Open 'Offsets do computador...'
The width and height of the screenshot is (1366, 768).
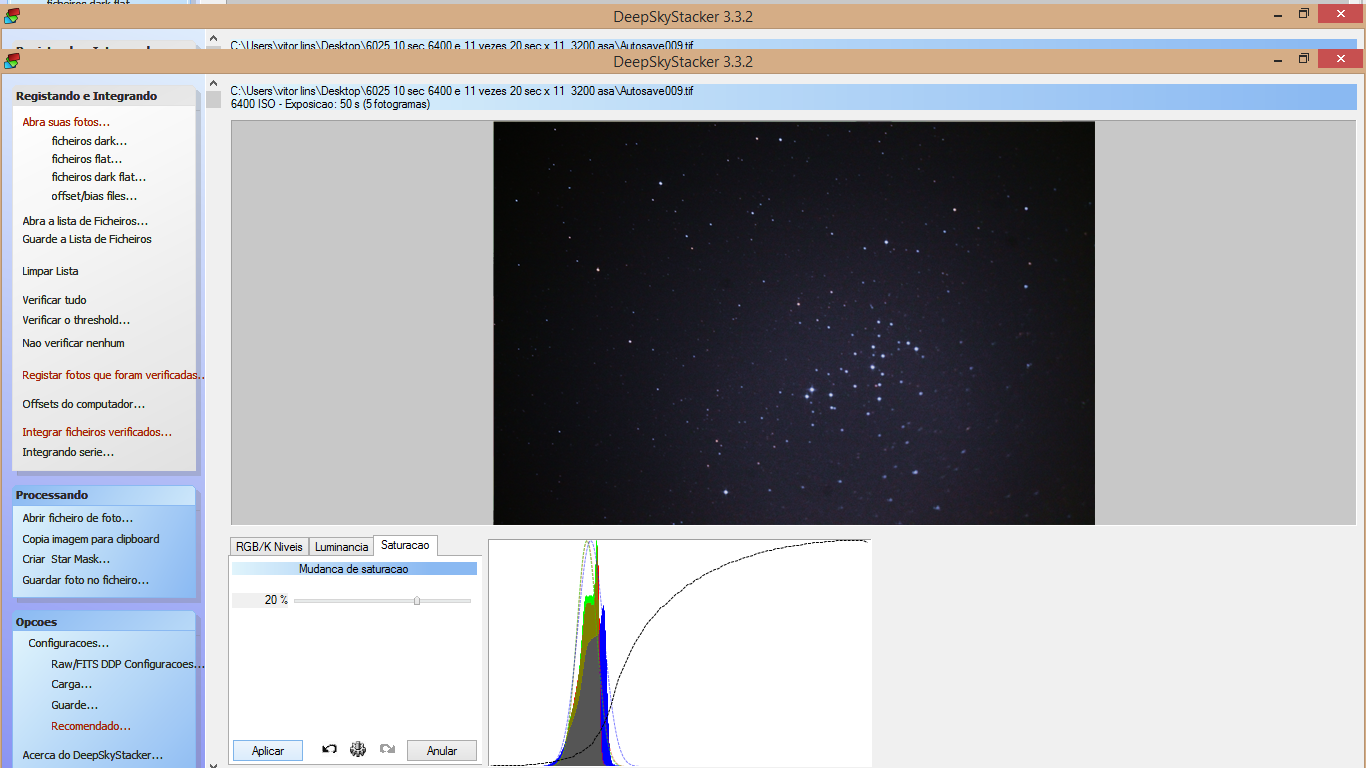pyautogui.click(x=84, y=404)
